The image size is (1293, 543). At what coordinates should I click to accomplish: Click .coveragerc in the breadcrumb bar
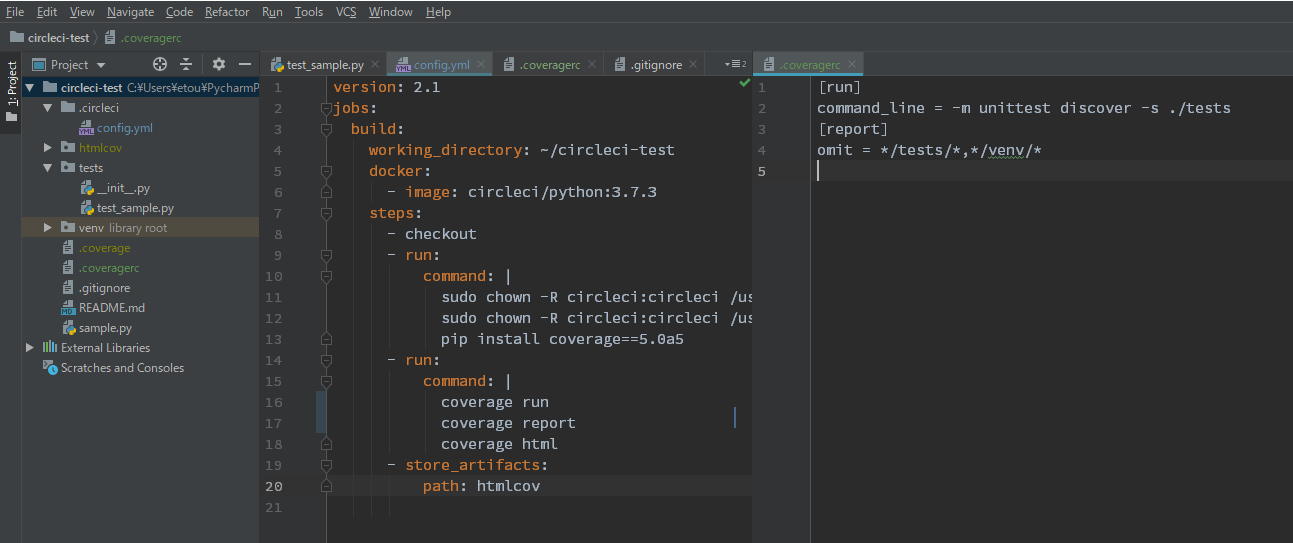click(143, 38)
